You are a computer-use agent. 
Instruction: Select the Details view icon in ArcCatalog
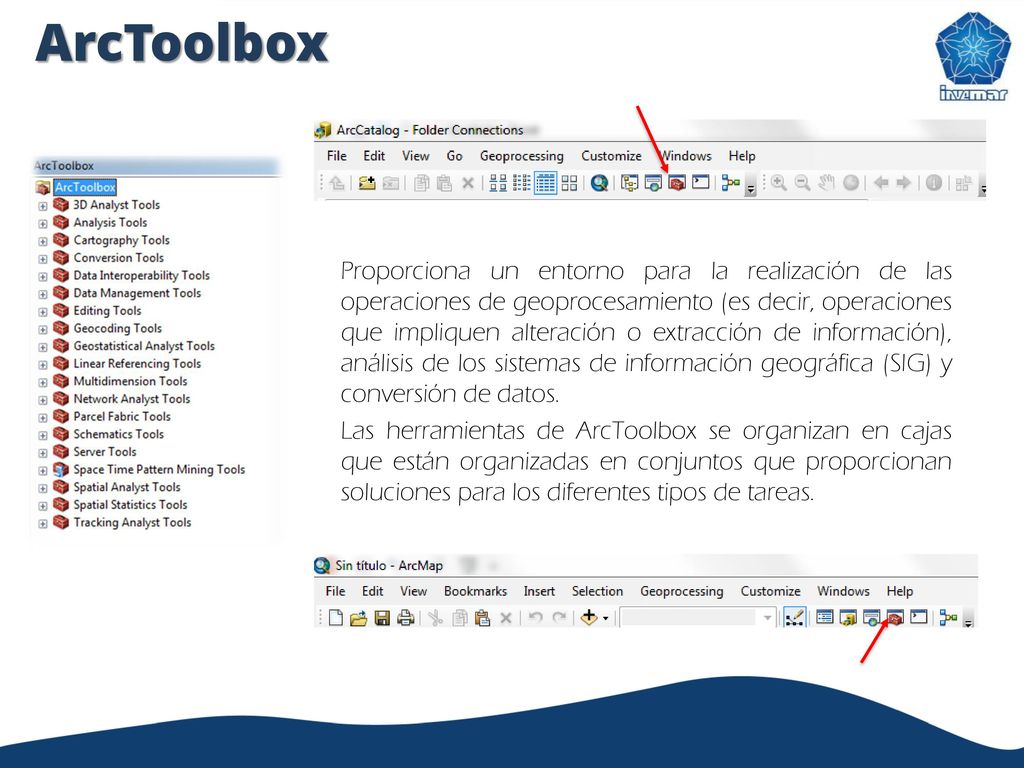[x=545, y=183]
